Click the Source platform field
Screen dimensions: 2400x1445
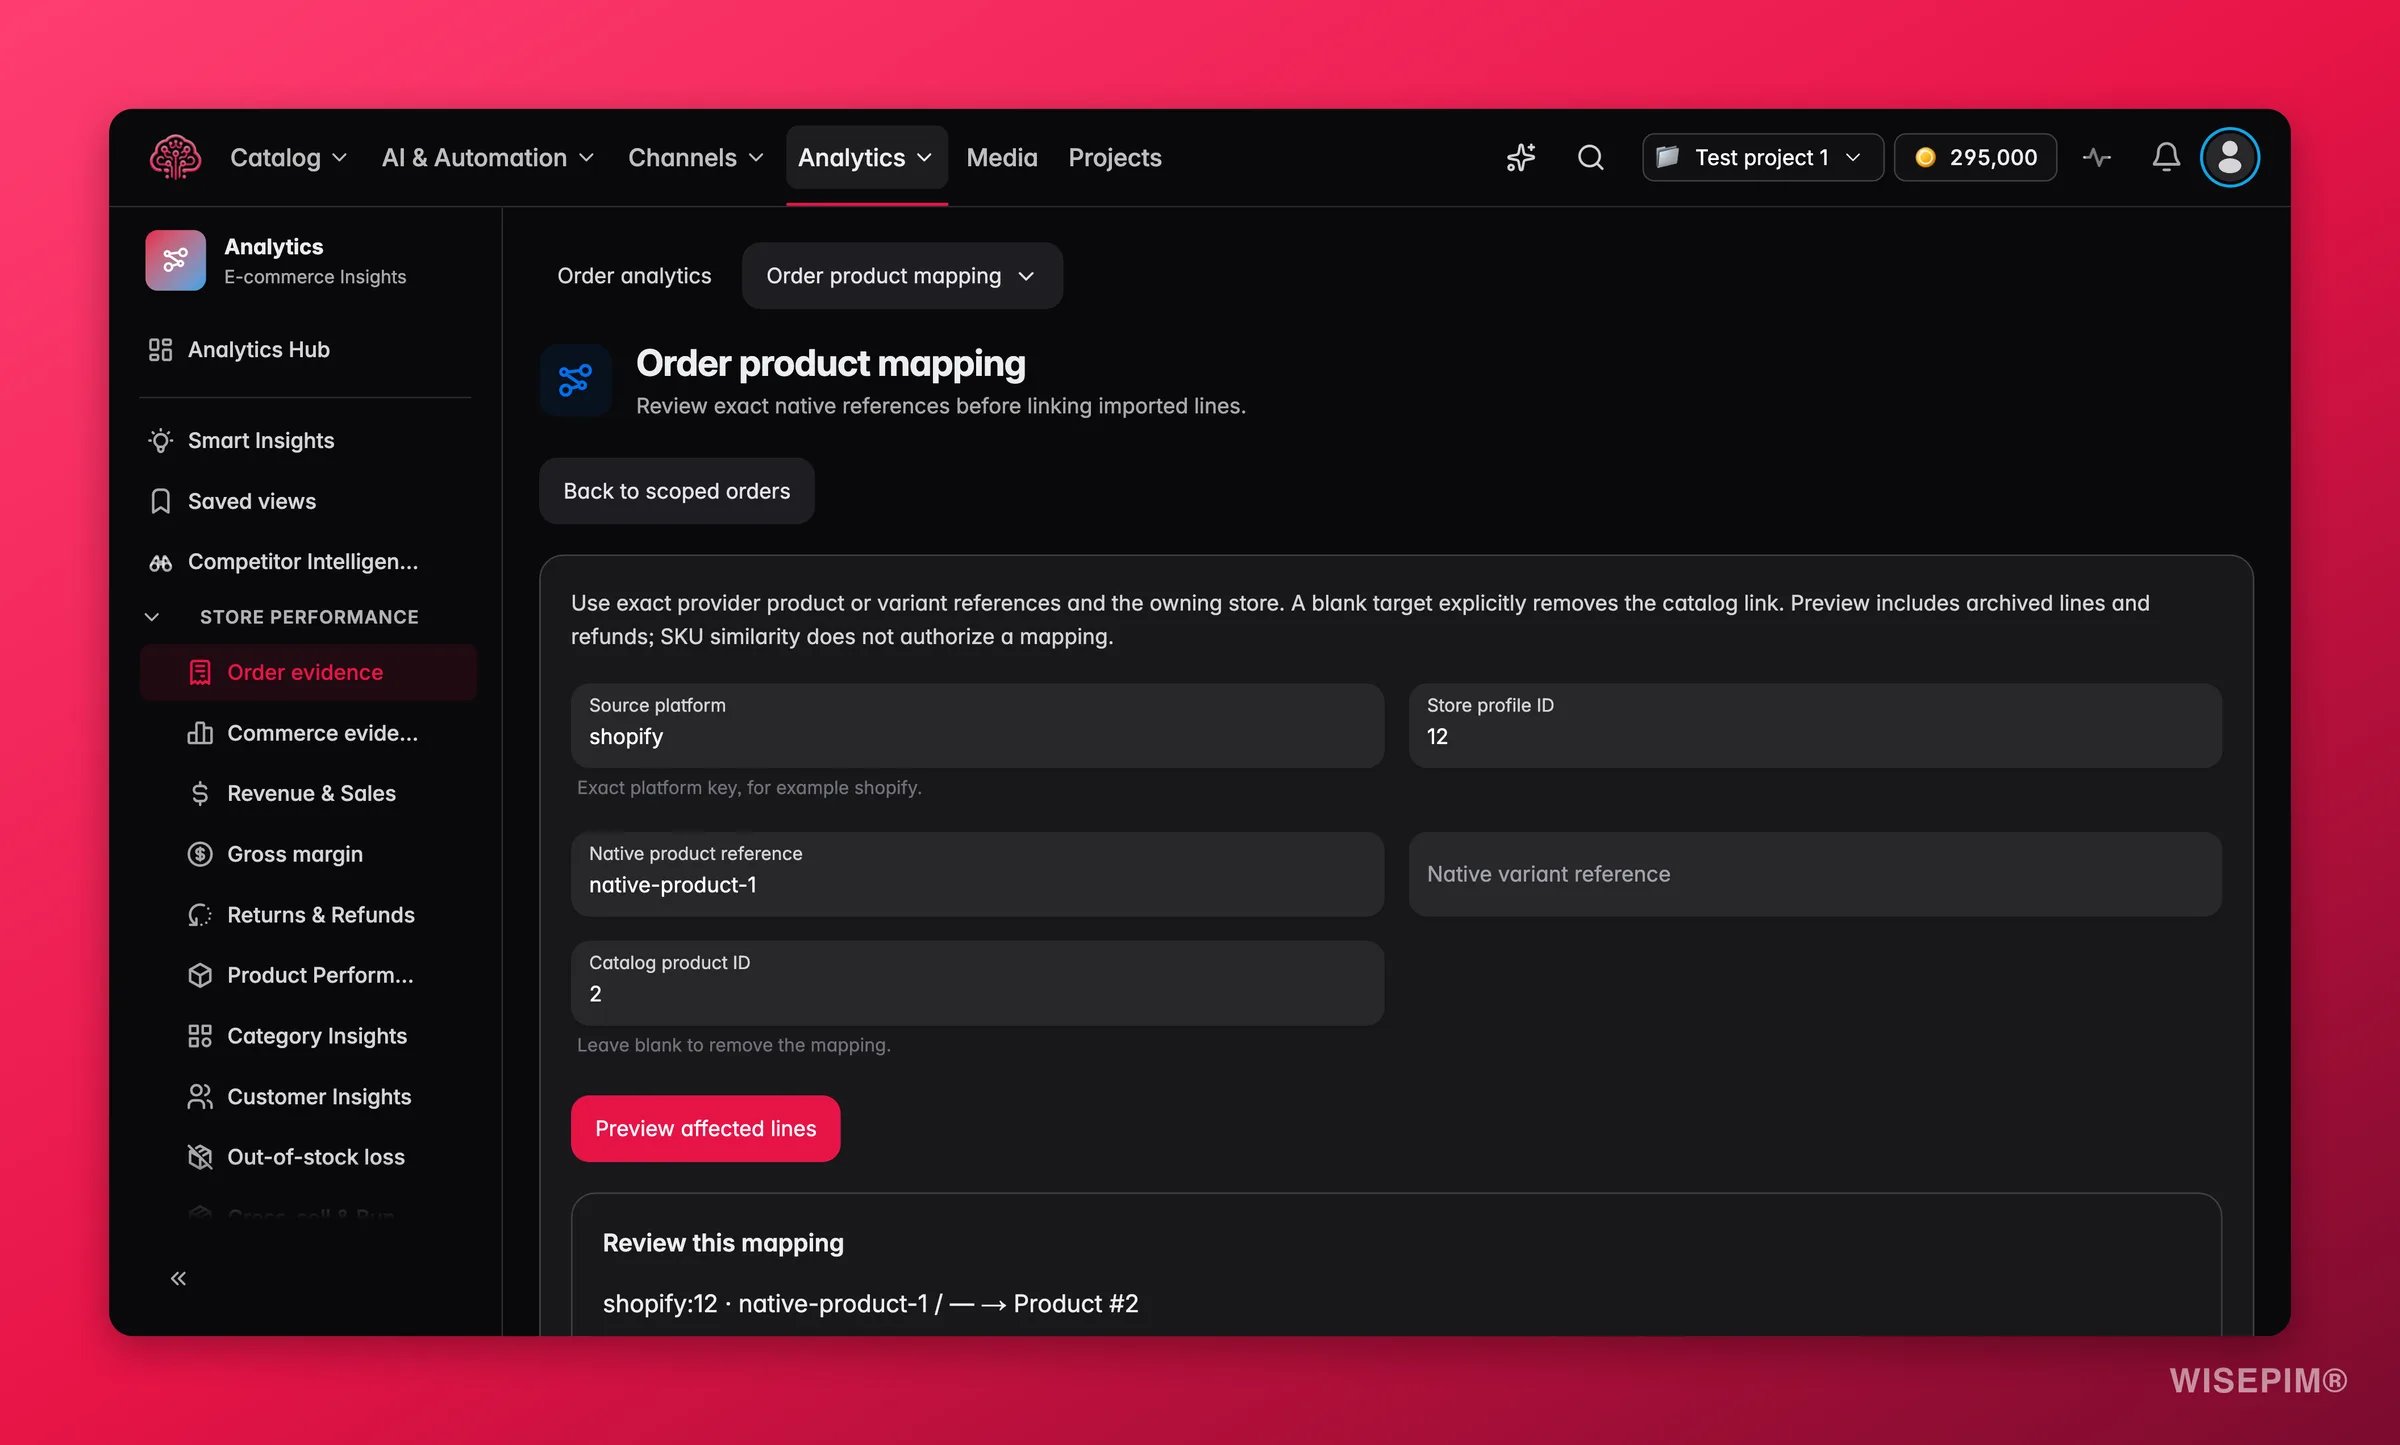[x=977, y=726]
